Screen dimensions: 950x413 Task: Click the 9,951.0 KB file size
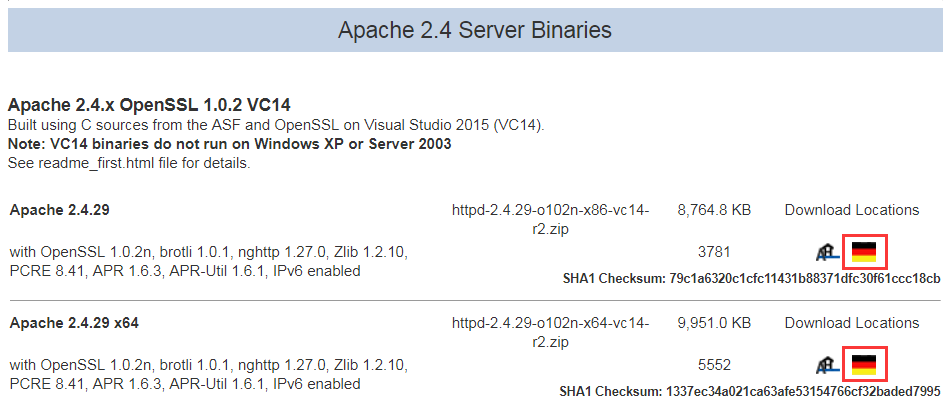click(714, 323)
